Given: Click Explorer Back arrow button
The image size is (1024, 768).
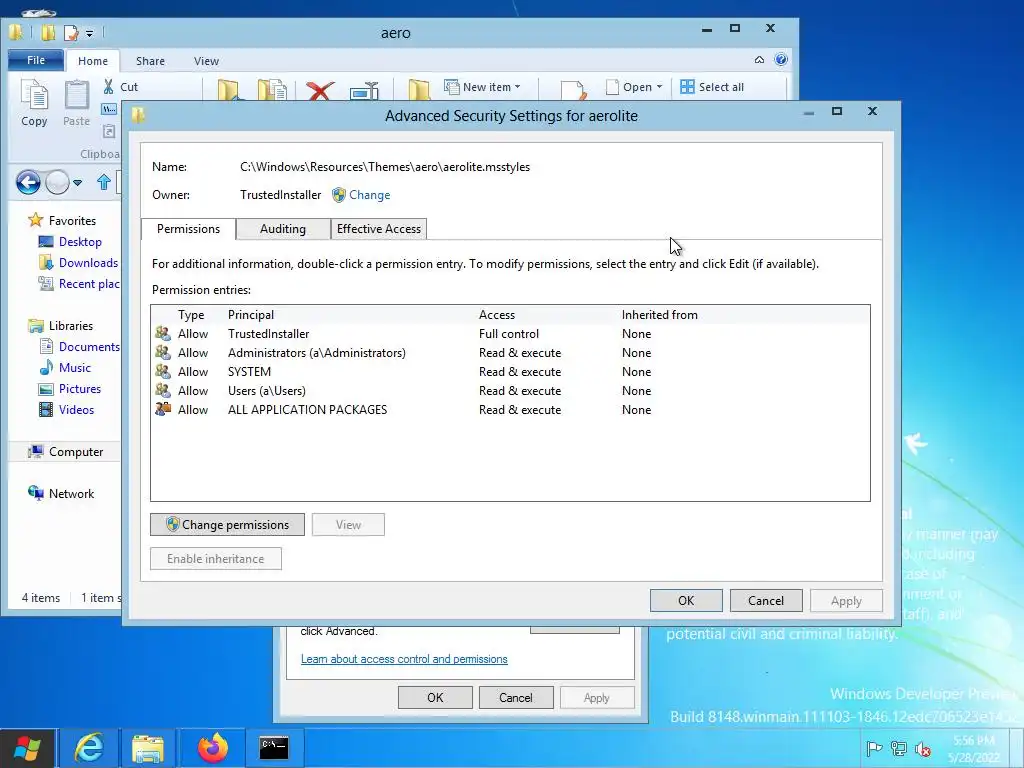Looking at the screenshot, I should click(x=28, y=182).
